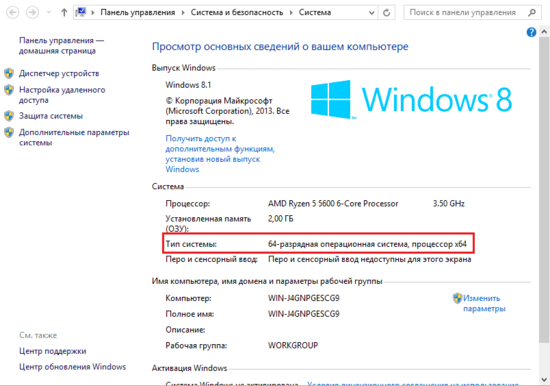
Task: Click processor value 'AMD Ryzen 5 5600 6-Core Processor'
Action: [x=333, y=204]
